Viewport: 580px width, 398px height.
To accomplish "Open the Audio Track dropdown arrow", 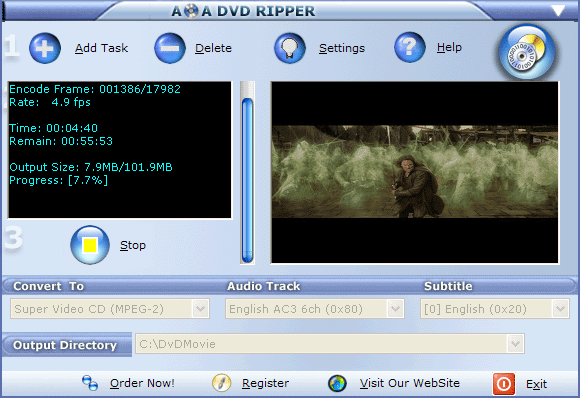I will 395,308.
